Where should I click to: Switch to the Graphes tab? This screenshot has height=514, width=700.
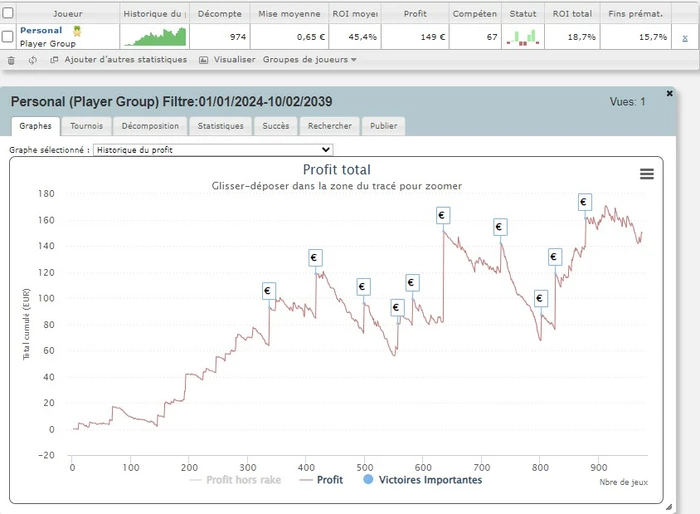(35, 126)
